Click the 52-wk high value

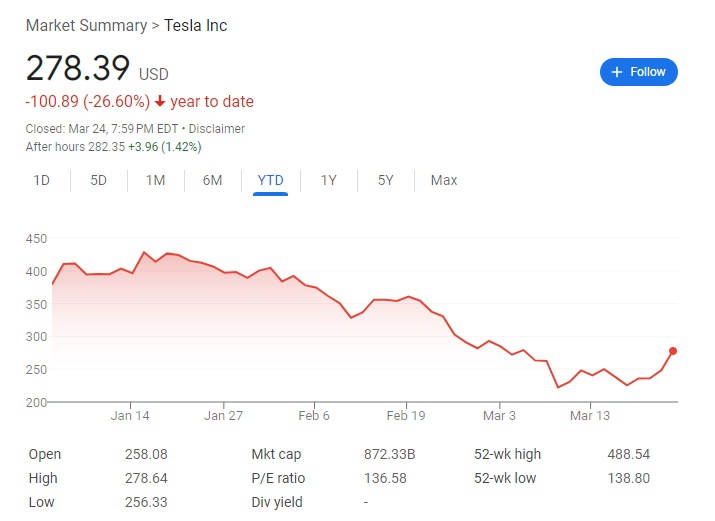click(629, 454)
